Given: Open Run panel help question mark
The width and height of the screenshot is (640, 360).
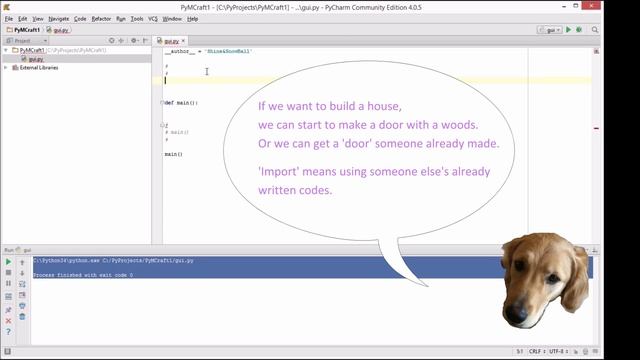Looking at the screenshot, I should point(8,332).
